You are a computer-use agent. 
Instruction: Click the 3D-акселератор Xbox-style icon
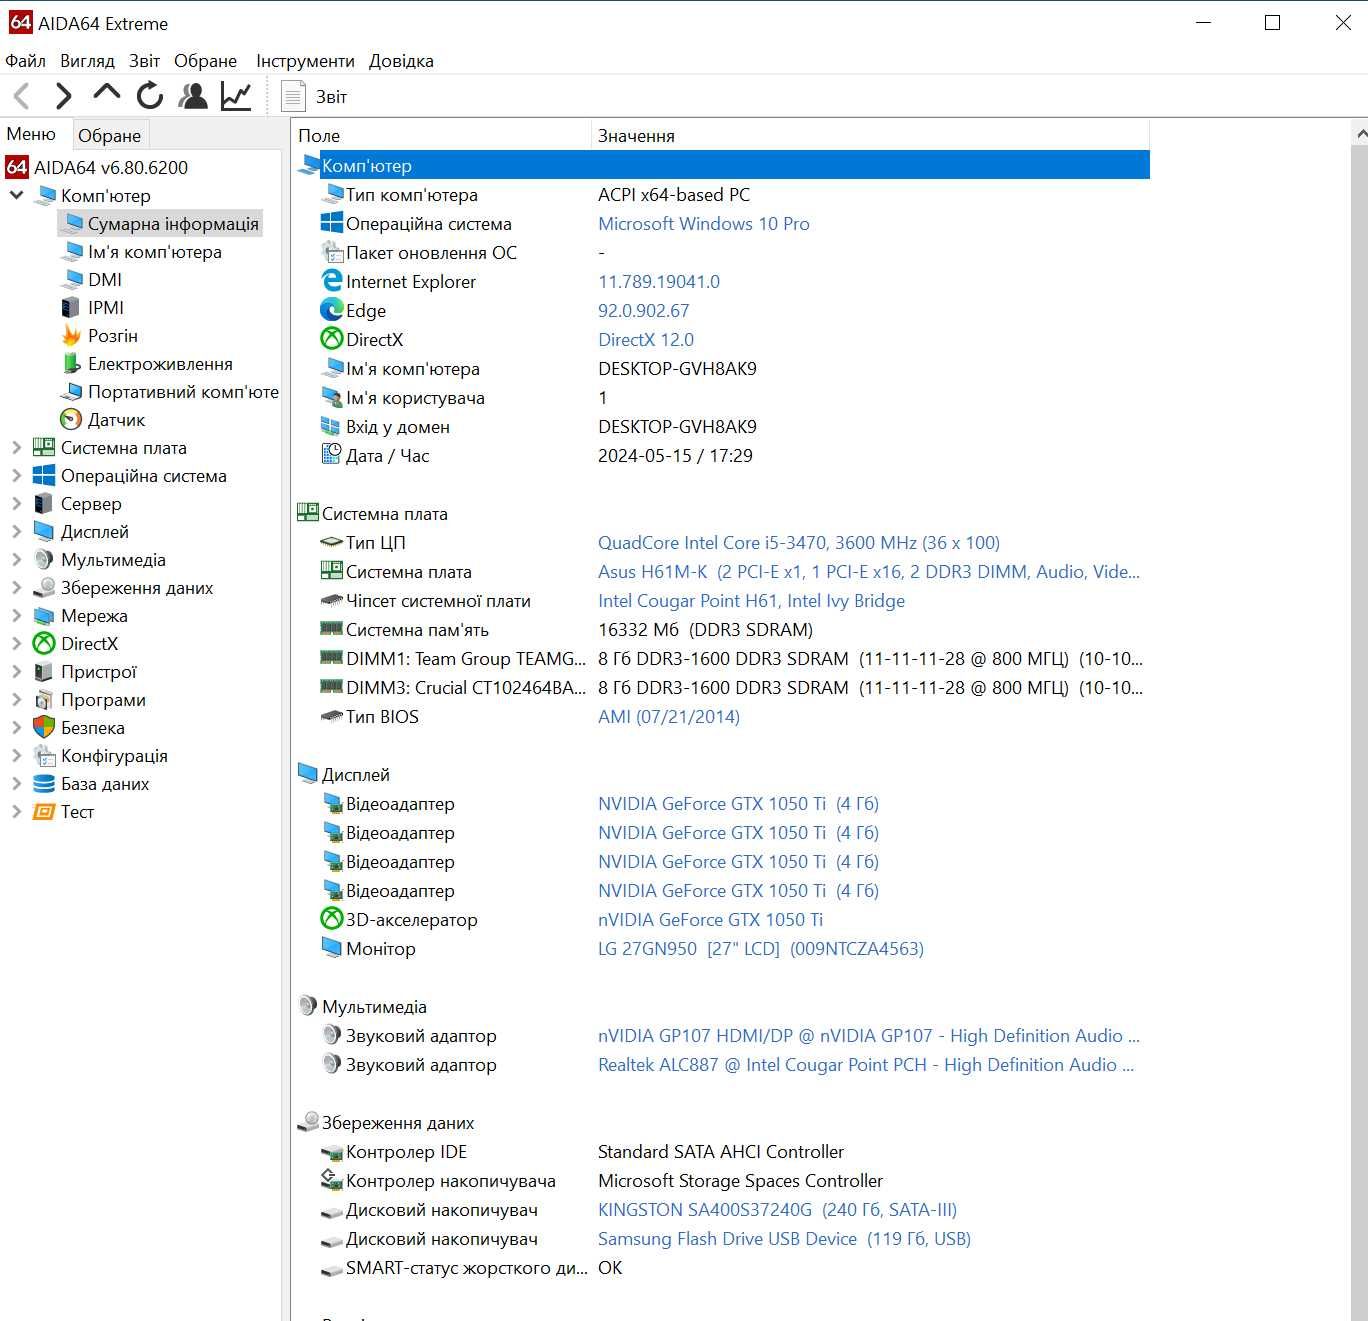(331, 919)
